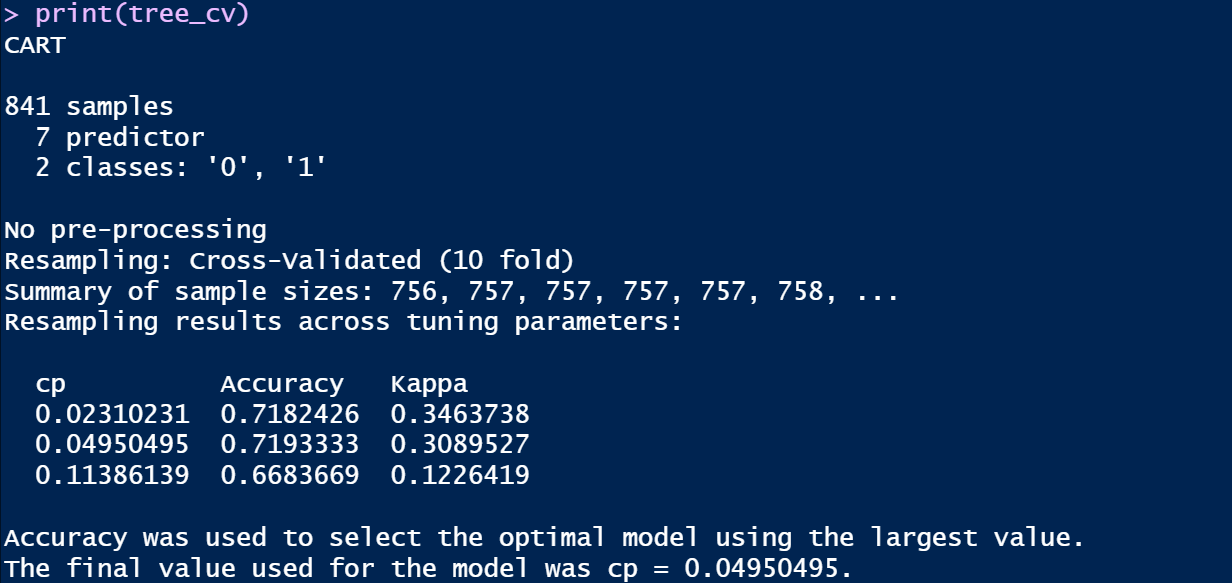Click the Resampling results across tuning parameters line
Image resolution: width=1232 pixels, height=583 pixels.
click(343, 322)
